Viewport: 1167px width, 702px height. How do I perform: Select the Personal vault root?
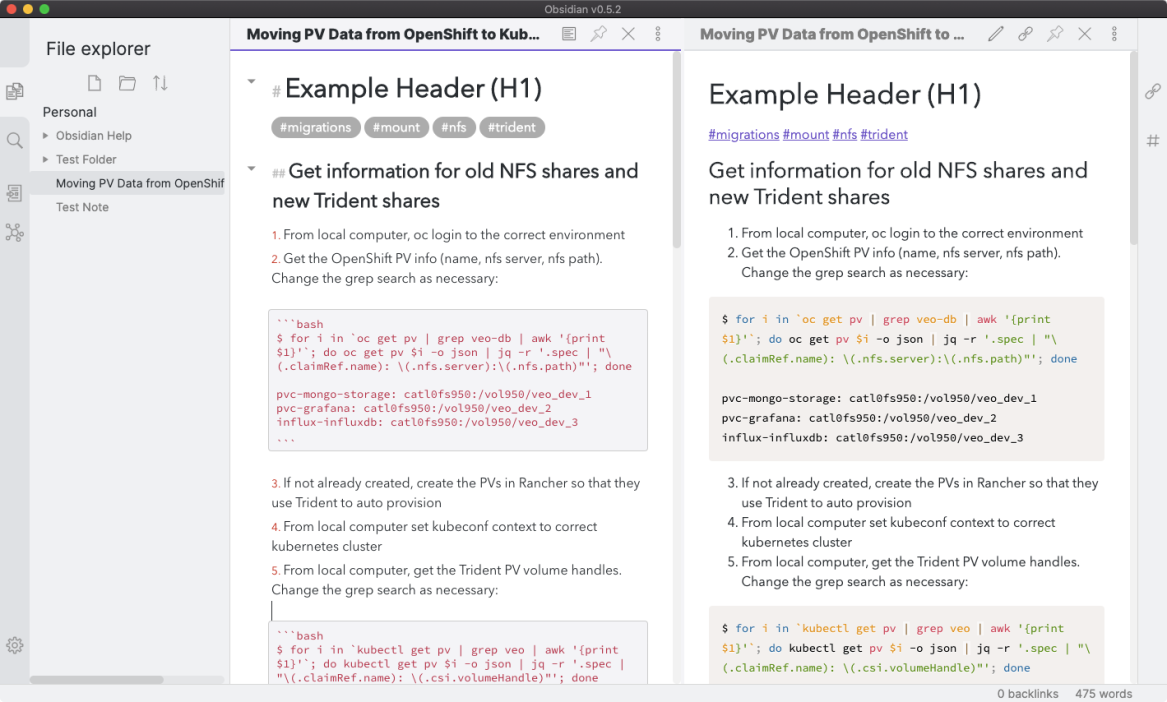(x=69, y=112)
